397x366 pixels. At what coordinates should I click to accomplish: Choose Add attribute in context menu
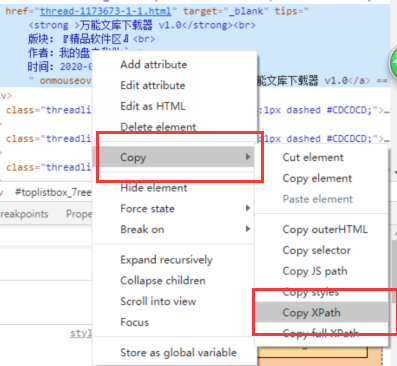(x=153, y=64)
